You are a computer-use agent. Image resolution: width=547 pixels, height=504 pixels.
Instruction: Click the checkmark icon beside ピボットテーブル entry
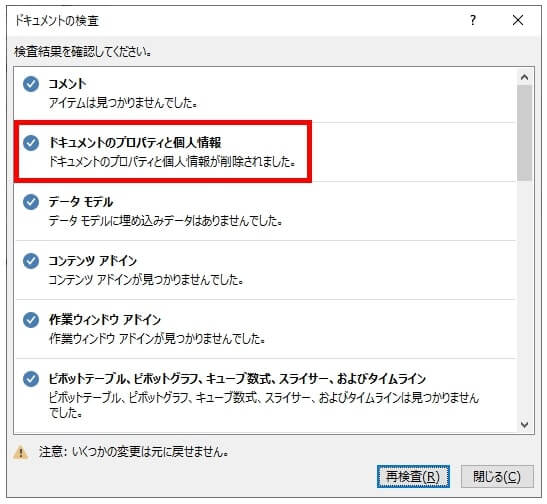click(31, 378)
